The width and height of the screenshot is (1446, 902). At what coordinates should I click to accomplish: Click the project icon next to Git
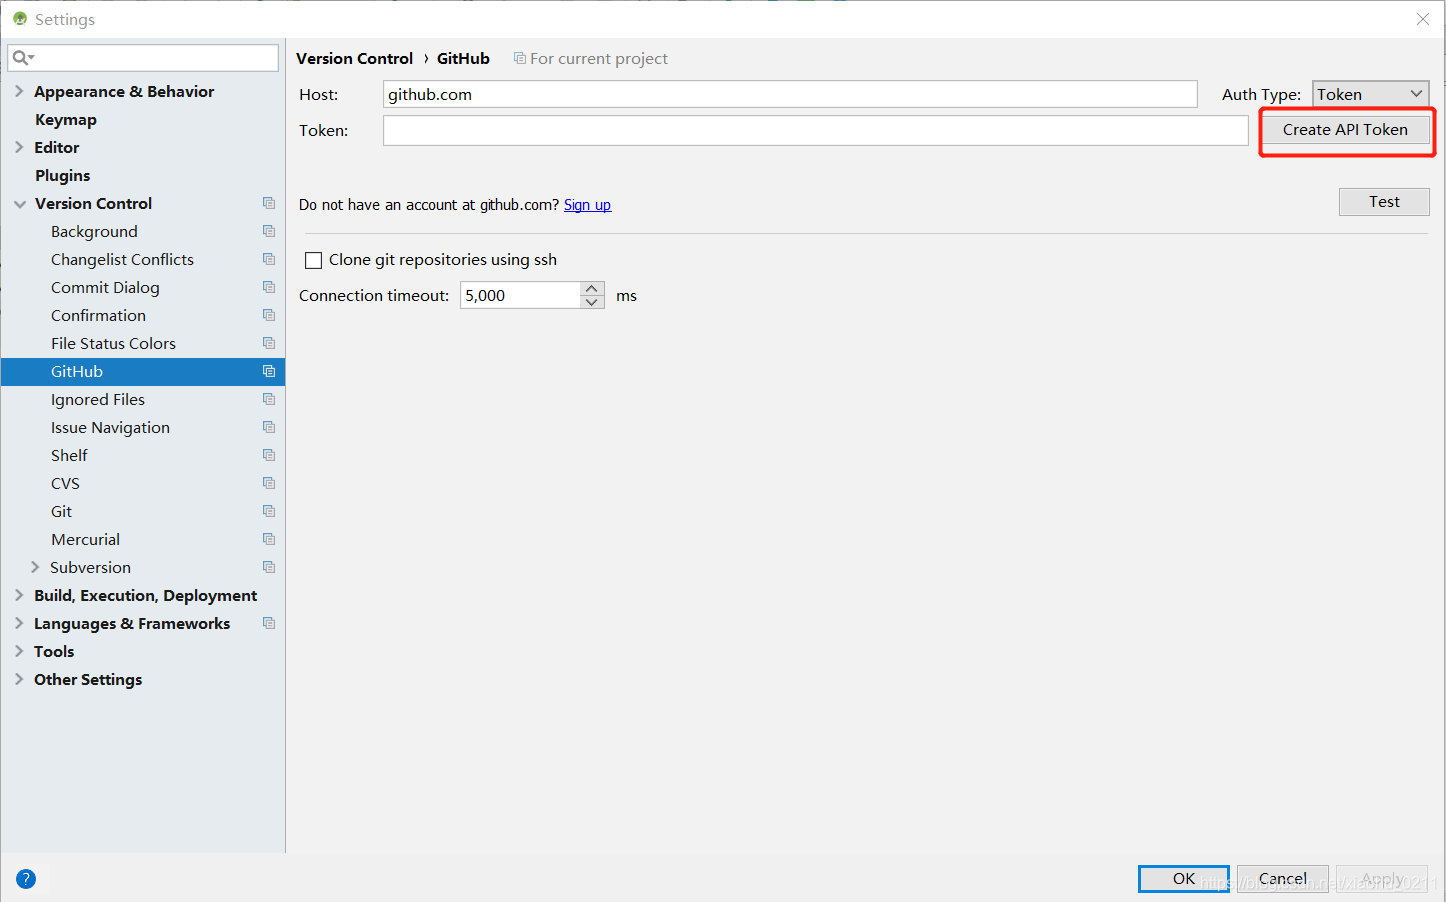tap(269, 511)
